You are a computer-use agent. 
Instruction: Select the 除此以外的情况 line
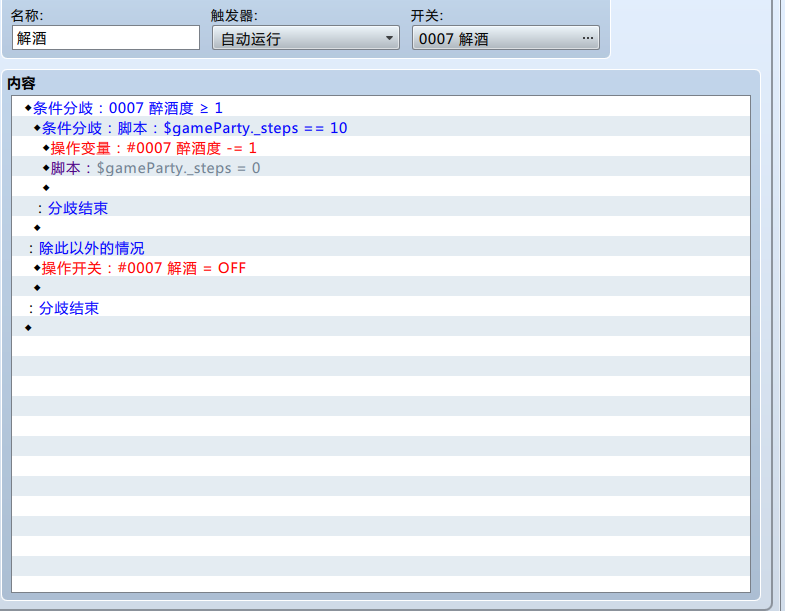pos(380,248)
